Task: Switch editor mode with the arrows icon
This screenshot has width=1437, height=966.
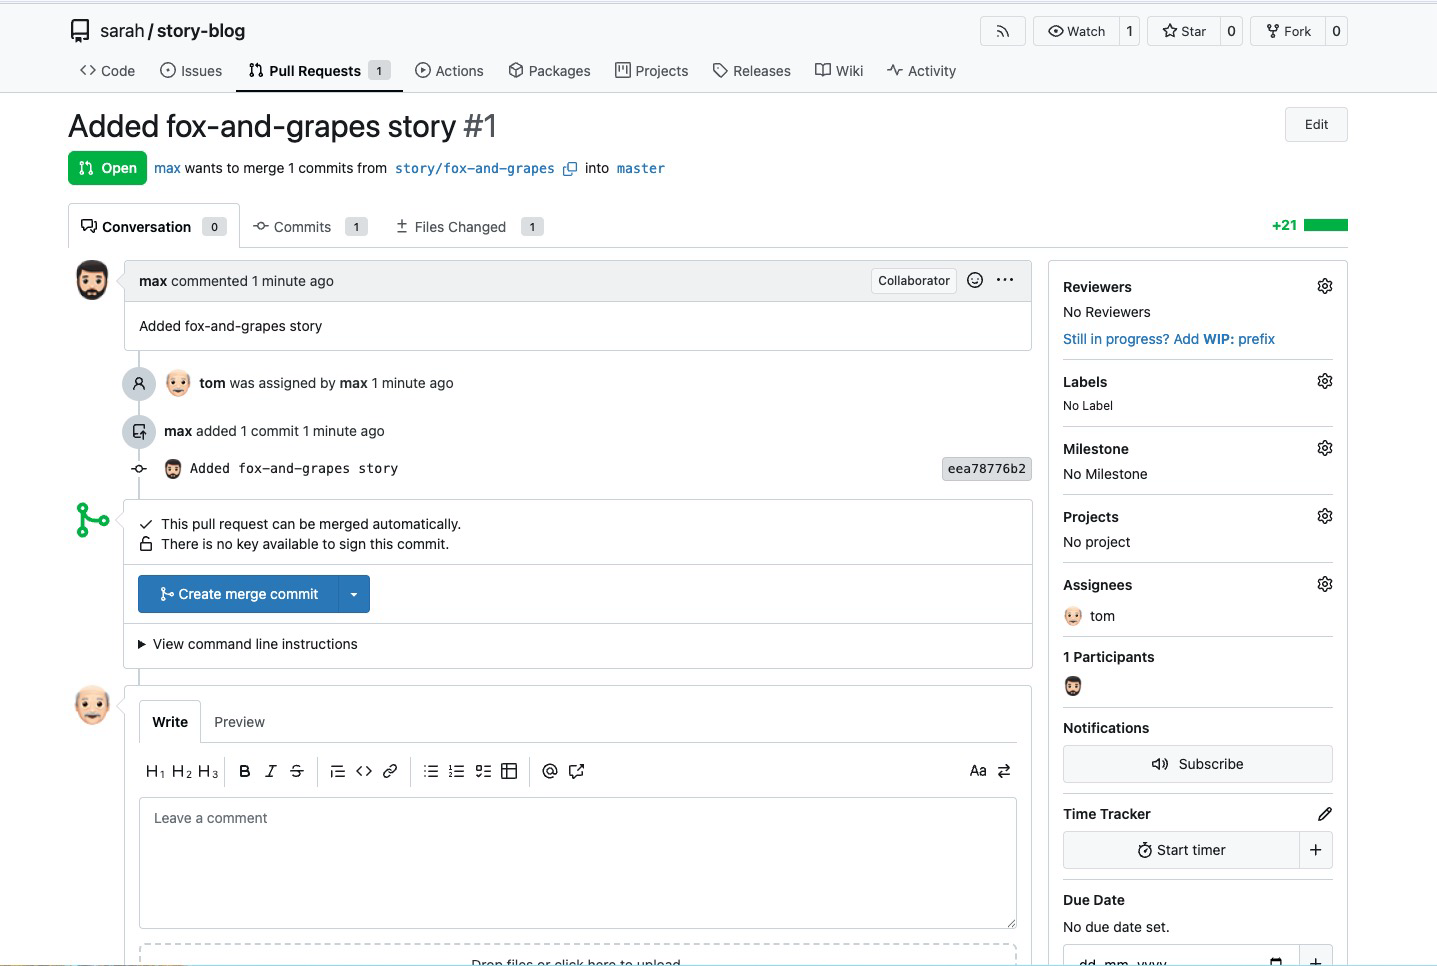Action: click(1004, 771)
